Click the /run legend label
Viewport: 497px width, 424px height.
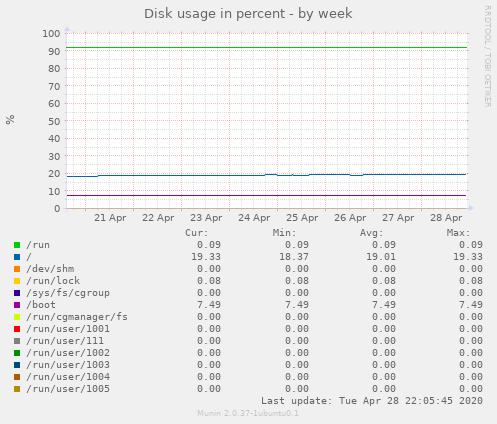tap(38, 245)
